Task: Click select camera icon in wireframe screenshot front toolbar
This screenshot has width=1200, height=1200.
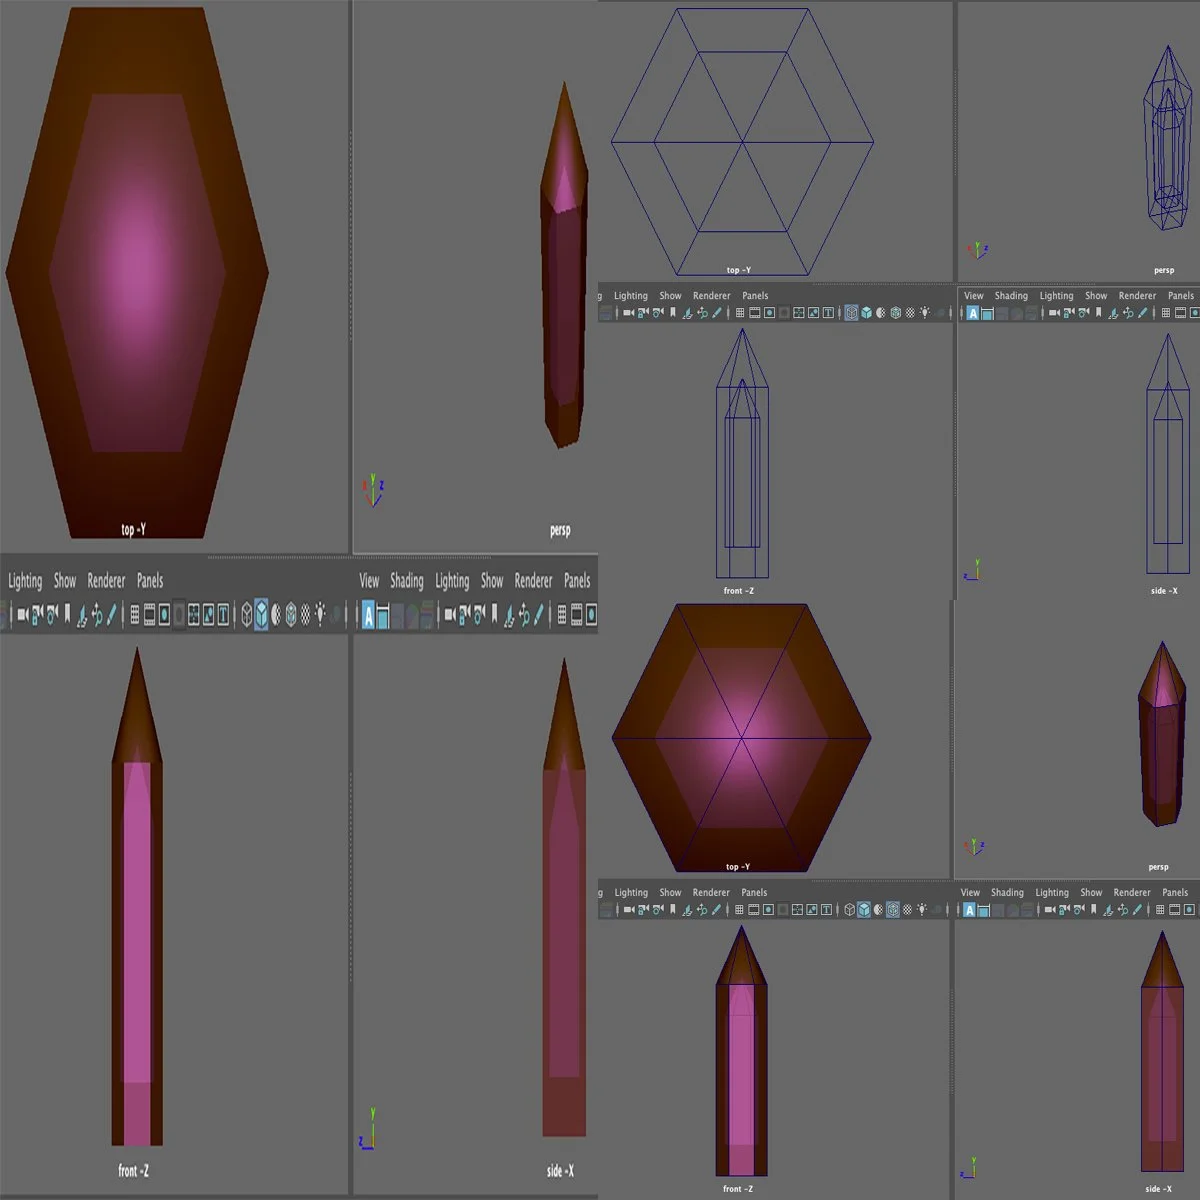Action: click(x=628, y=313)
